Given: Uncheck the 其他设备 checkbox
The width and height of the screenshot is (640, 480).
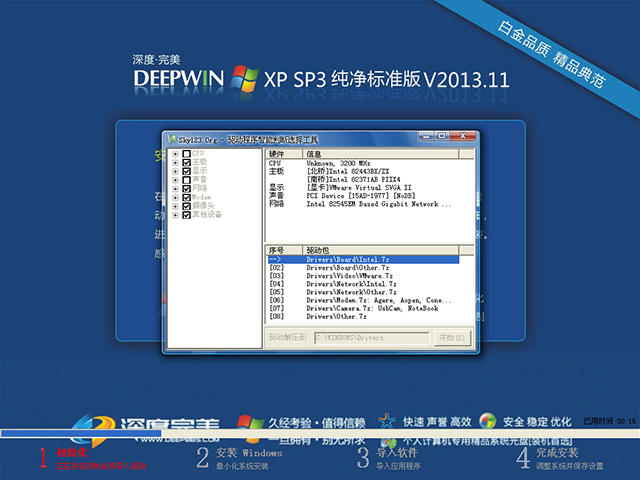Looking at the screenshot, I should pyautogui.click(x=187, y=215).
